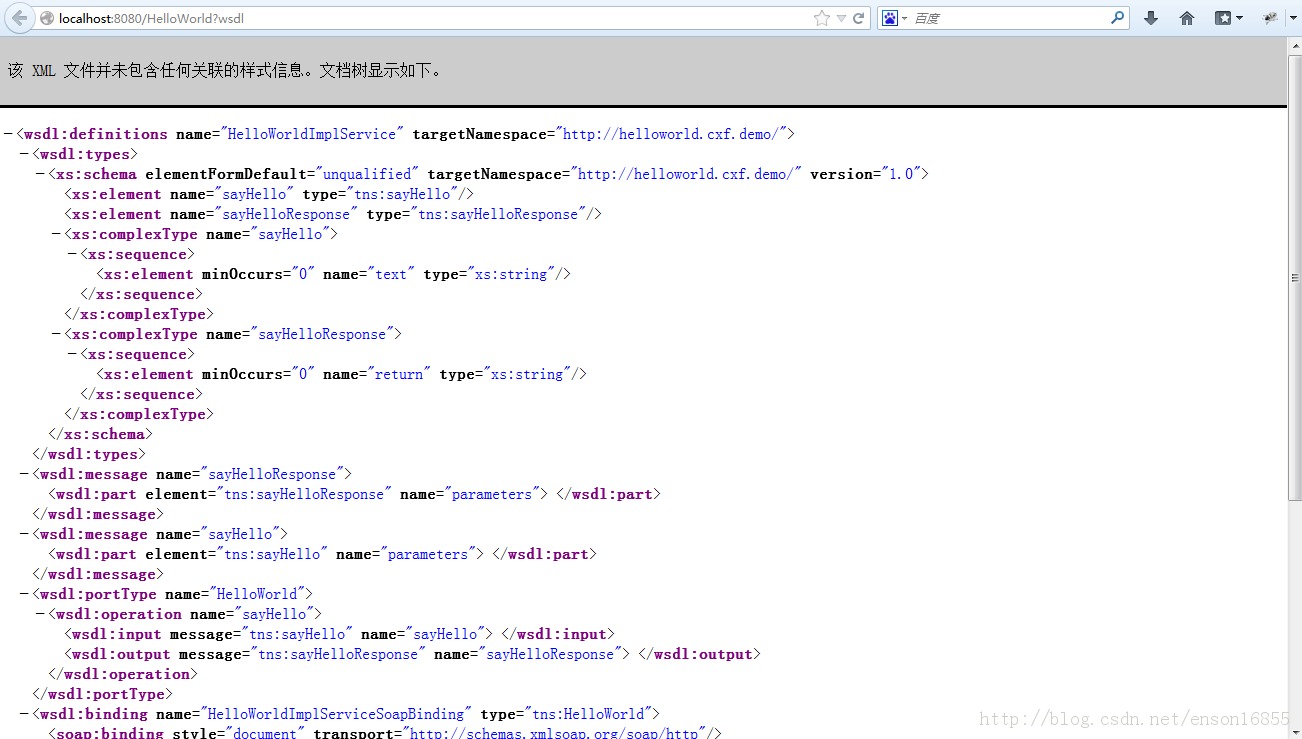Click the closing </xs:schema> tag

(101, 434)
